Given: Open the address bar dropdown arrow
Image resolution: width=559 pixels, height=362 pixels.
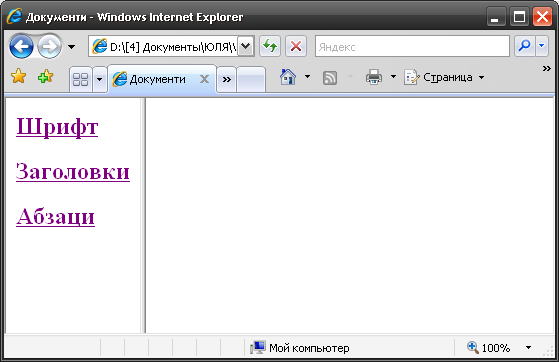Looking at the screenshot, I should [x=246, y=46].
